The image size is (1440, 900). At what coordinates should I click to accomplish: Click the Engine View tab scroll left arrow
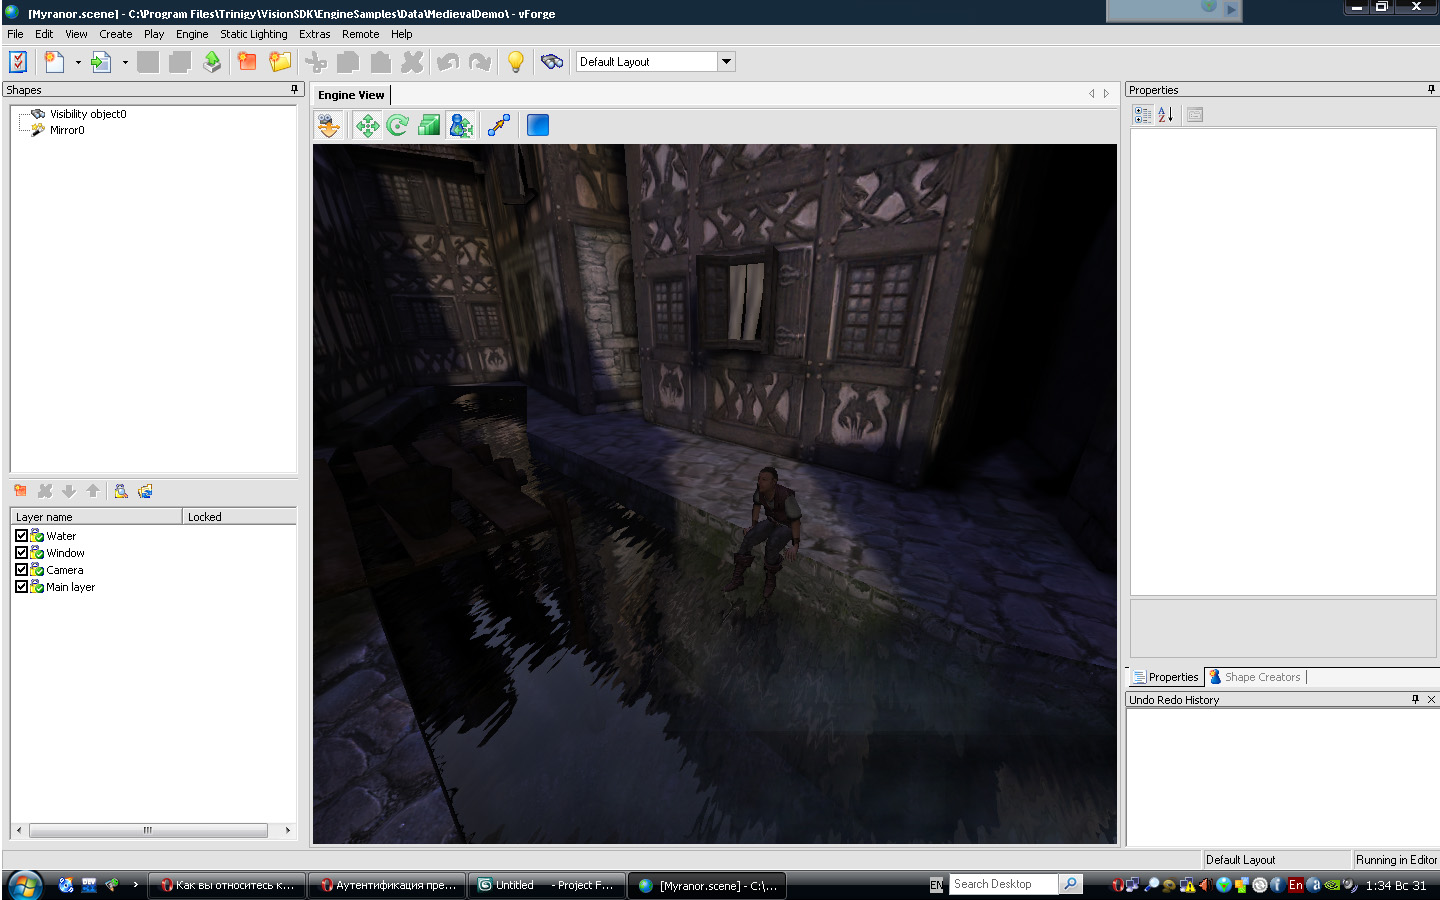[1092, 94]
